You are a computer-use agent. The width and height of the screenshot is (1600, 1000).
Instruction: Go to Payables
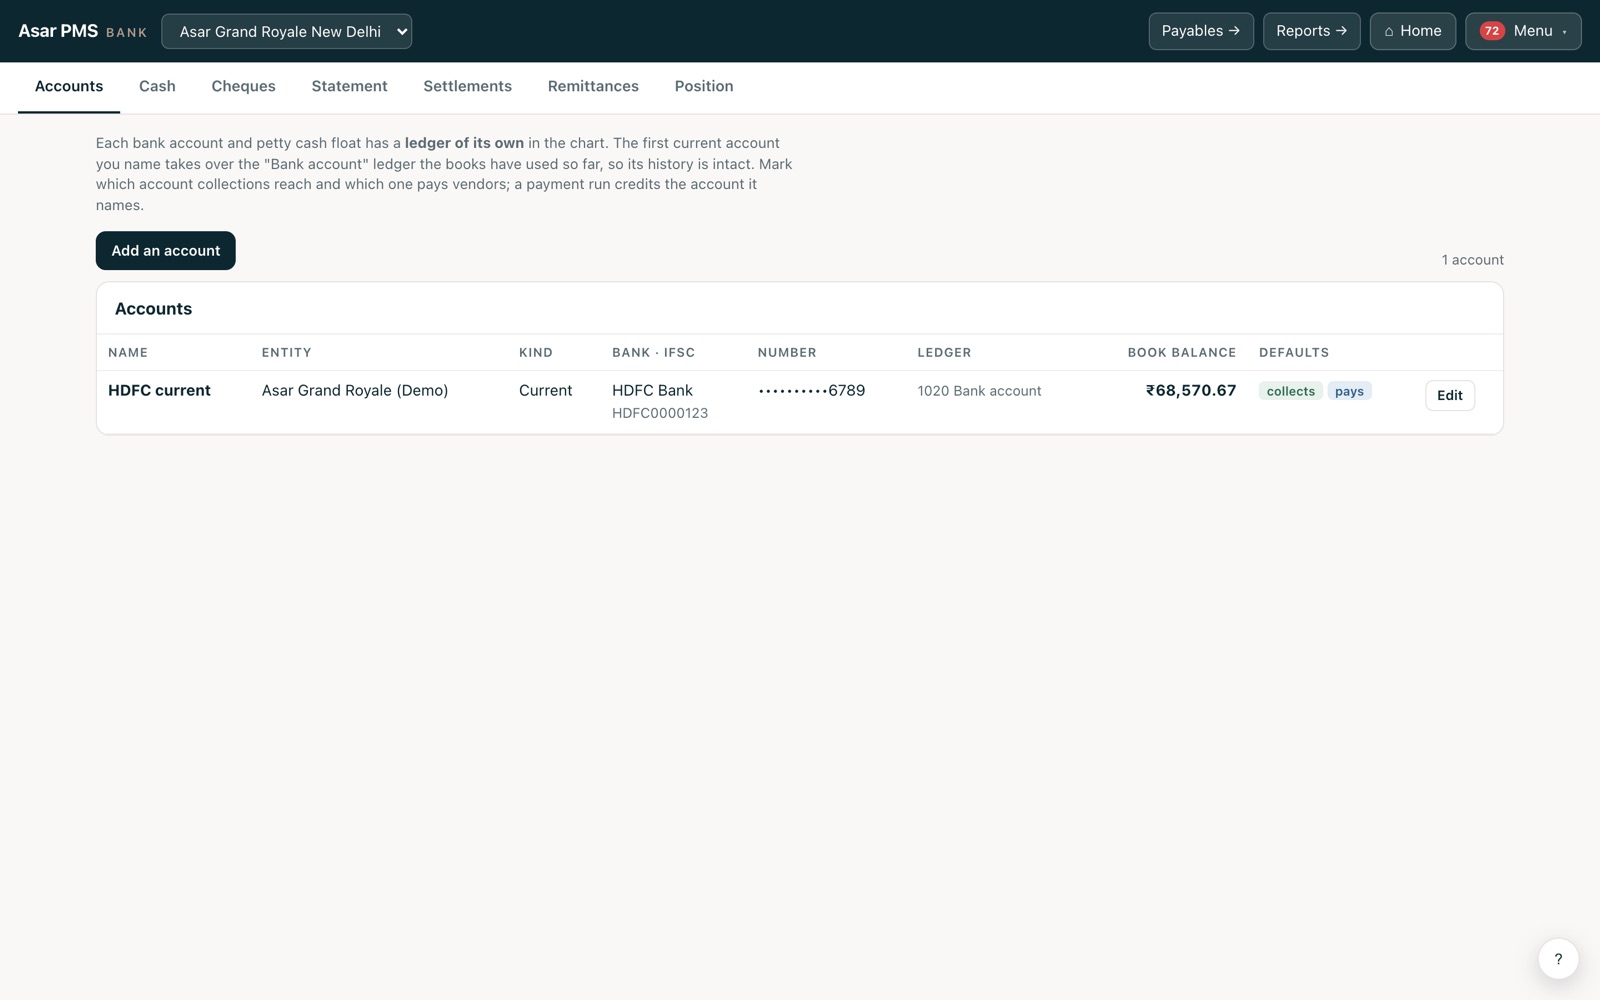[x=1200, y=31]
